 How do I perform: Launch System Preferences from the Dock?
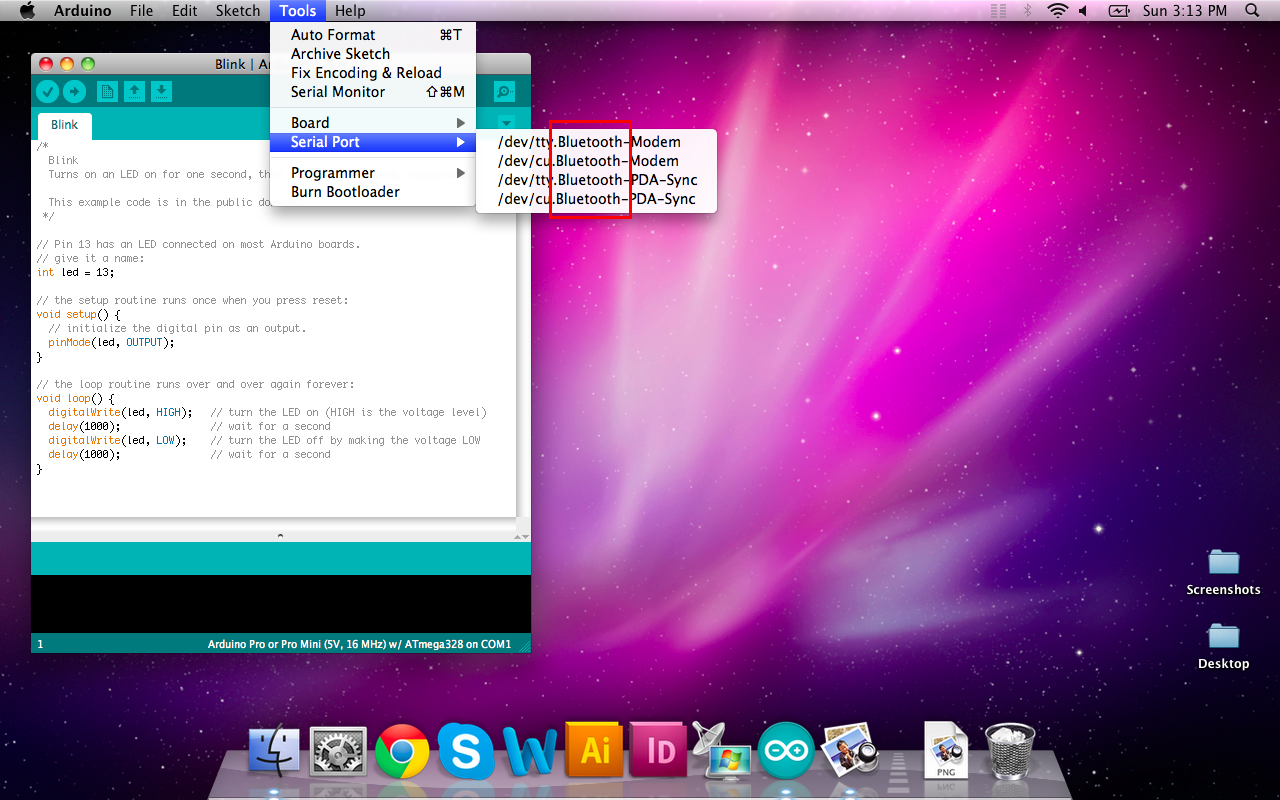click(338, 753)
